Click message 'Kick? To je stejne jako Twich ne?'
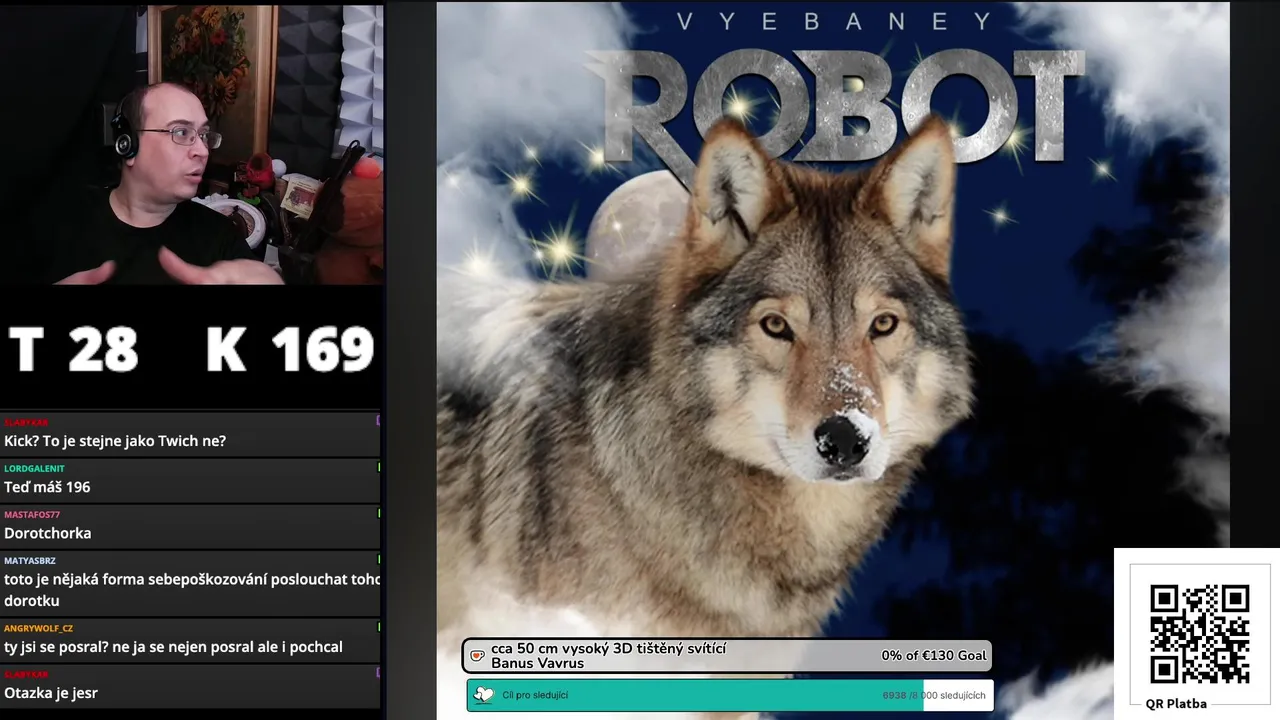This screenshot has width=1280, height=720. tap(115, 441)
